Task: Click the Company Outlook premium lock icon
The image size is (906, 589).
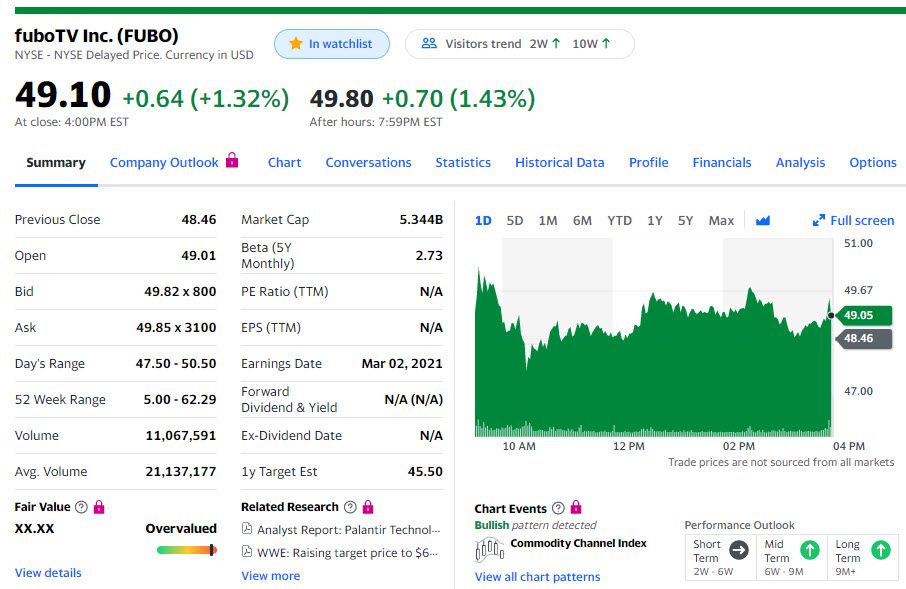Action: point(232,160)
